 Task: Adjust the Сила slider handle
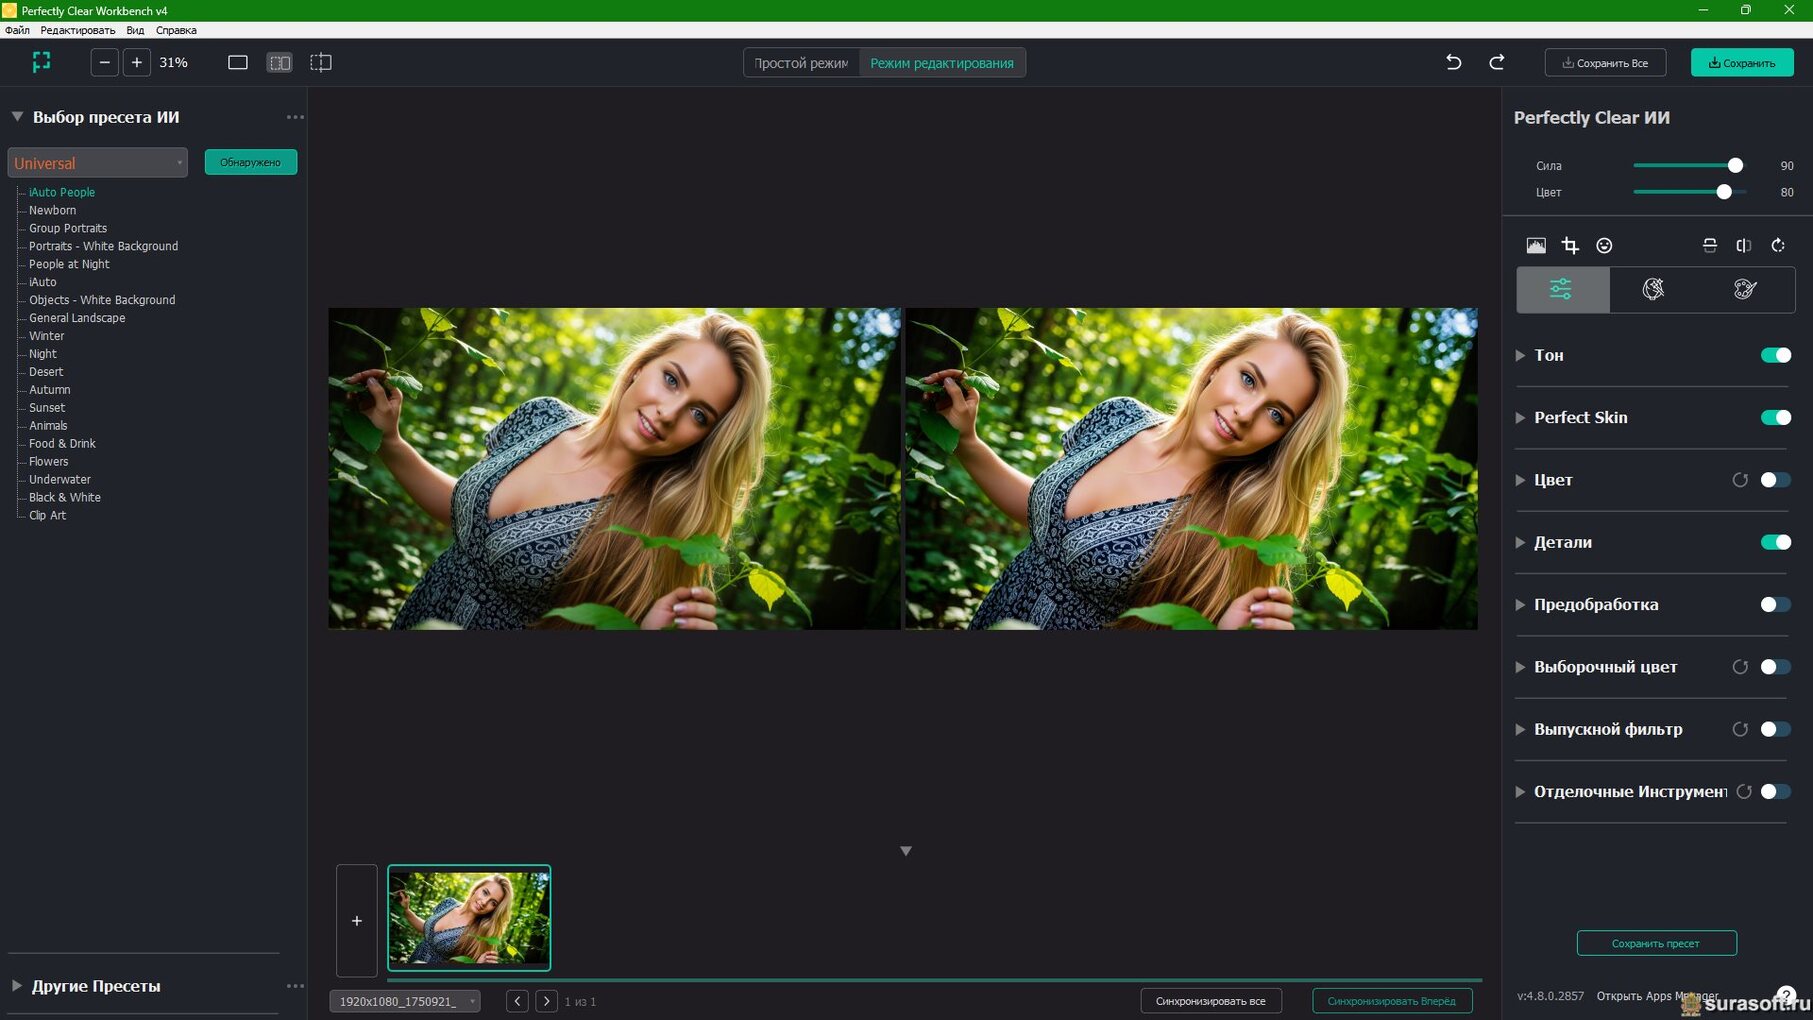coord(1735,166)
